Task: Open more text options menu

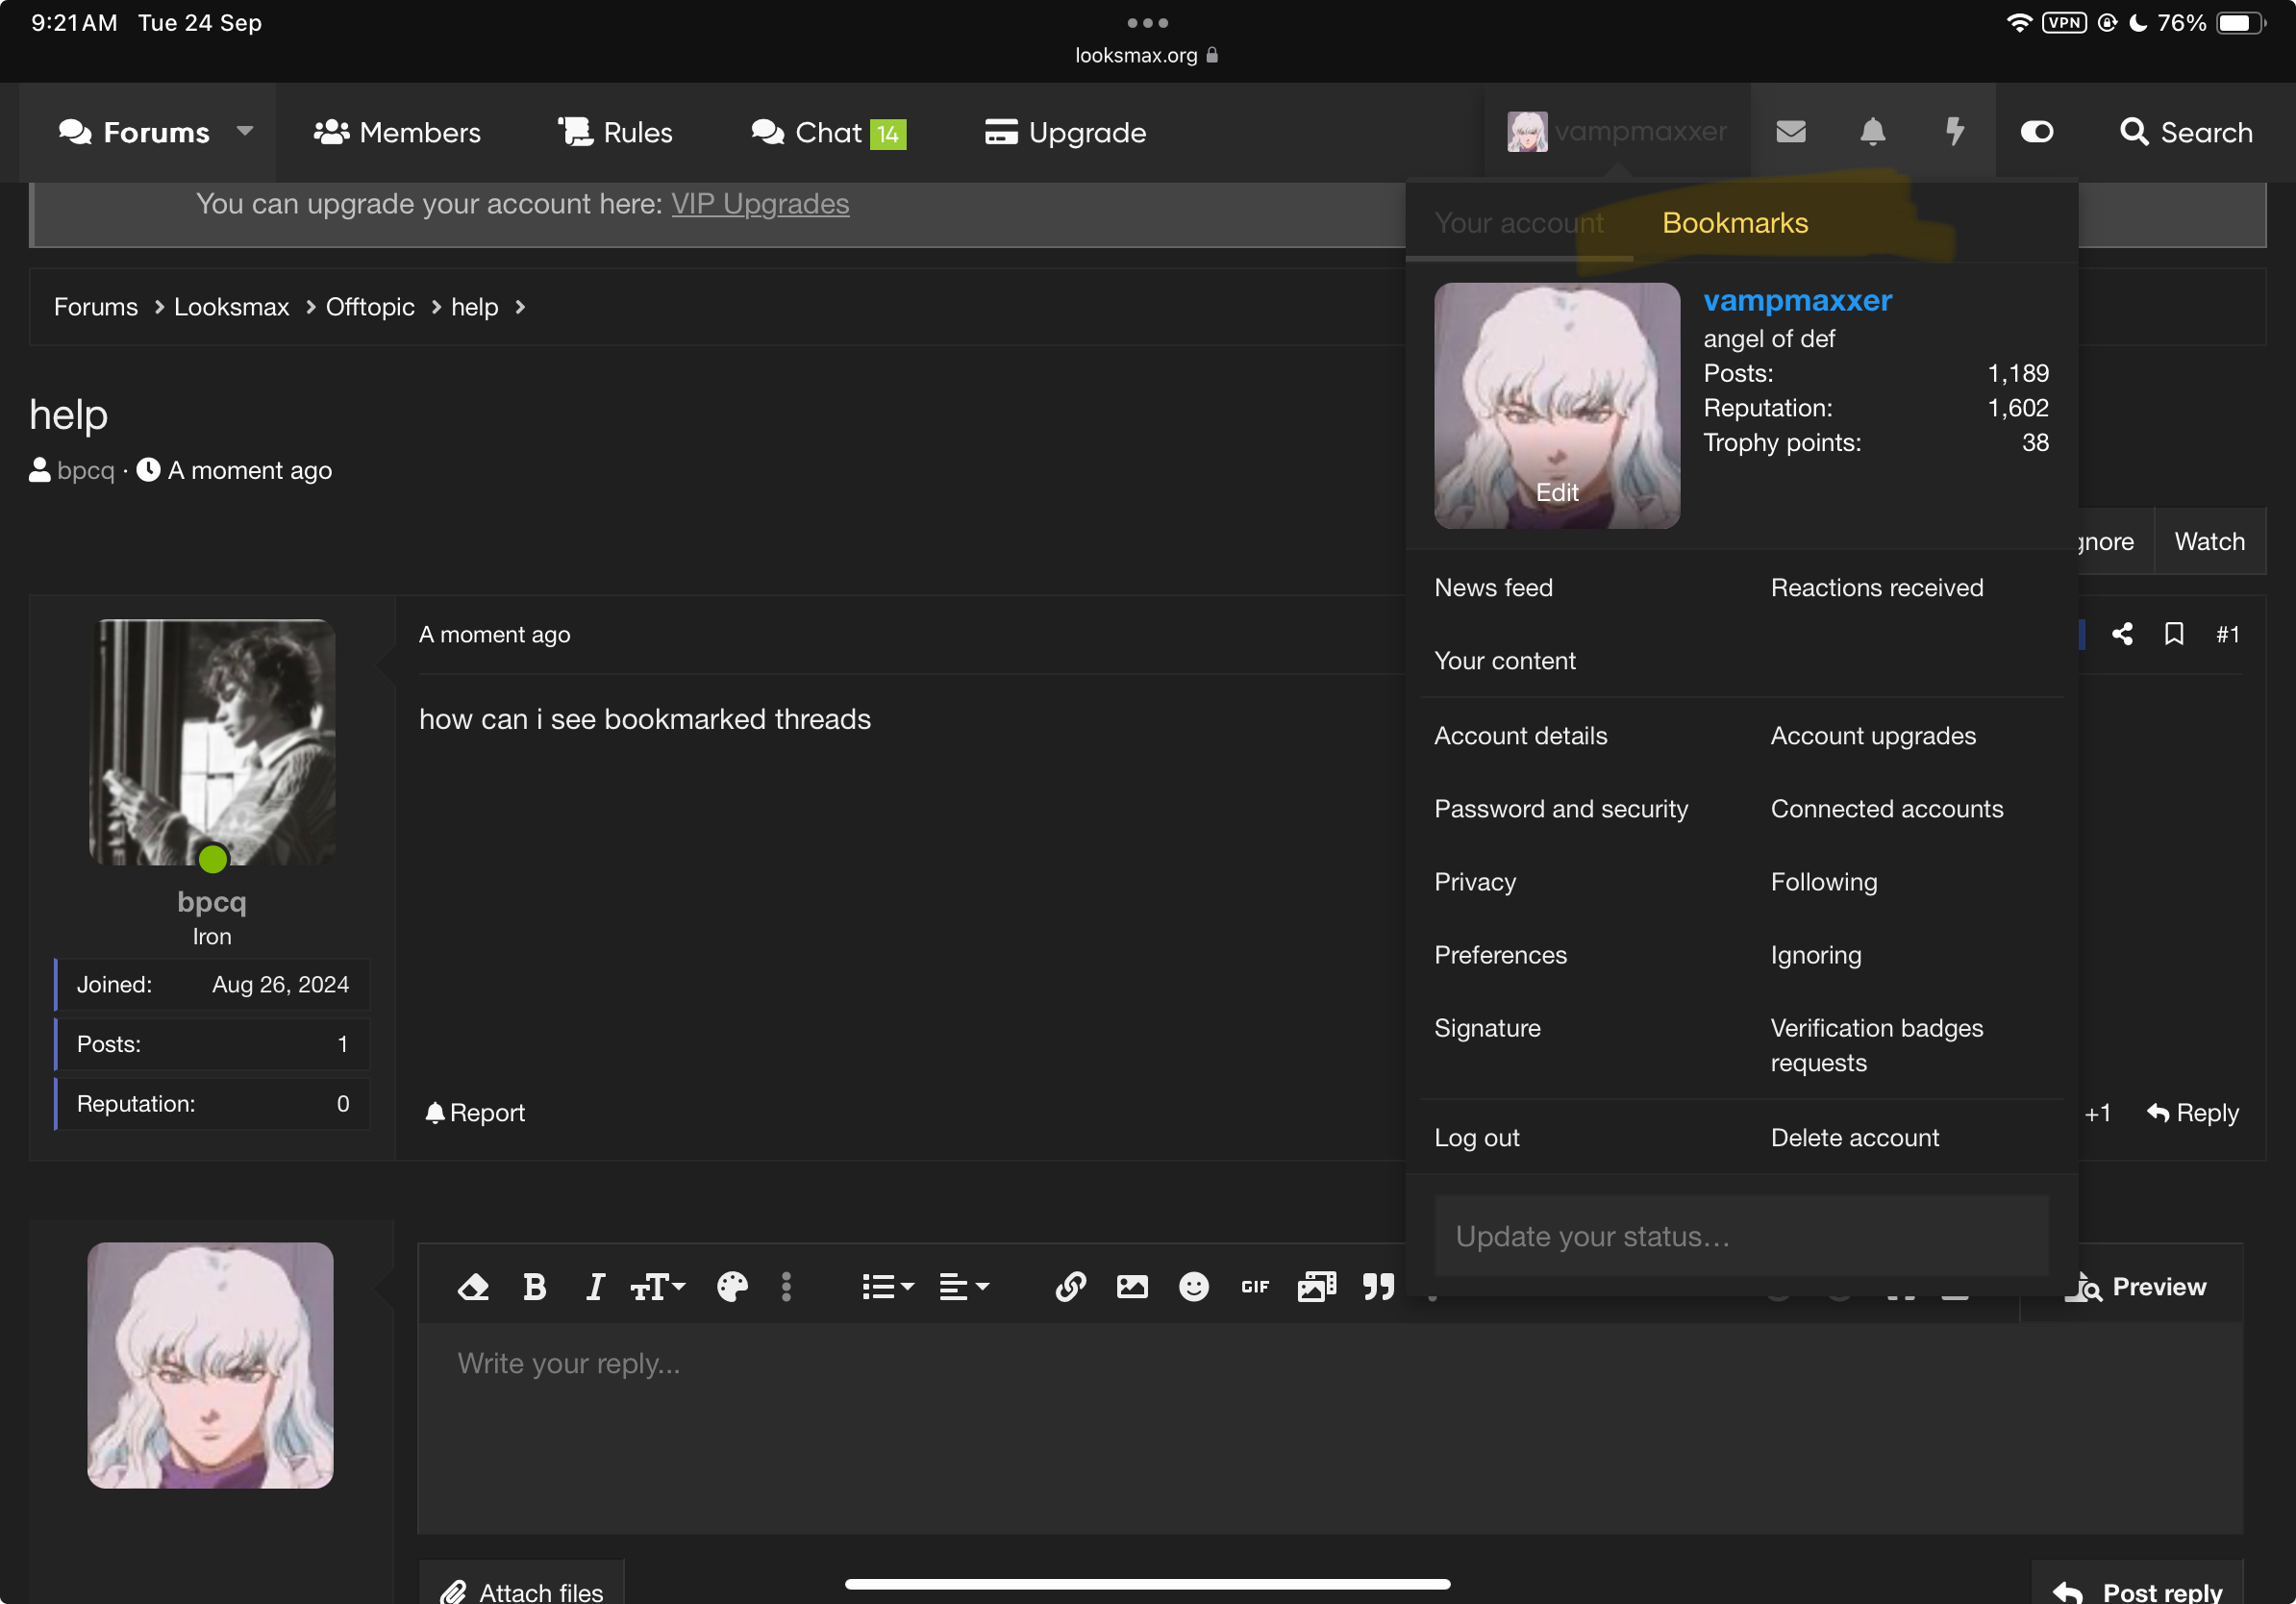Action: click(x=787, y=1287)
